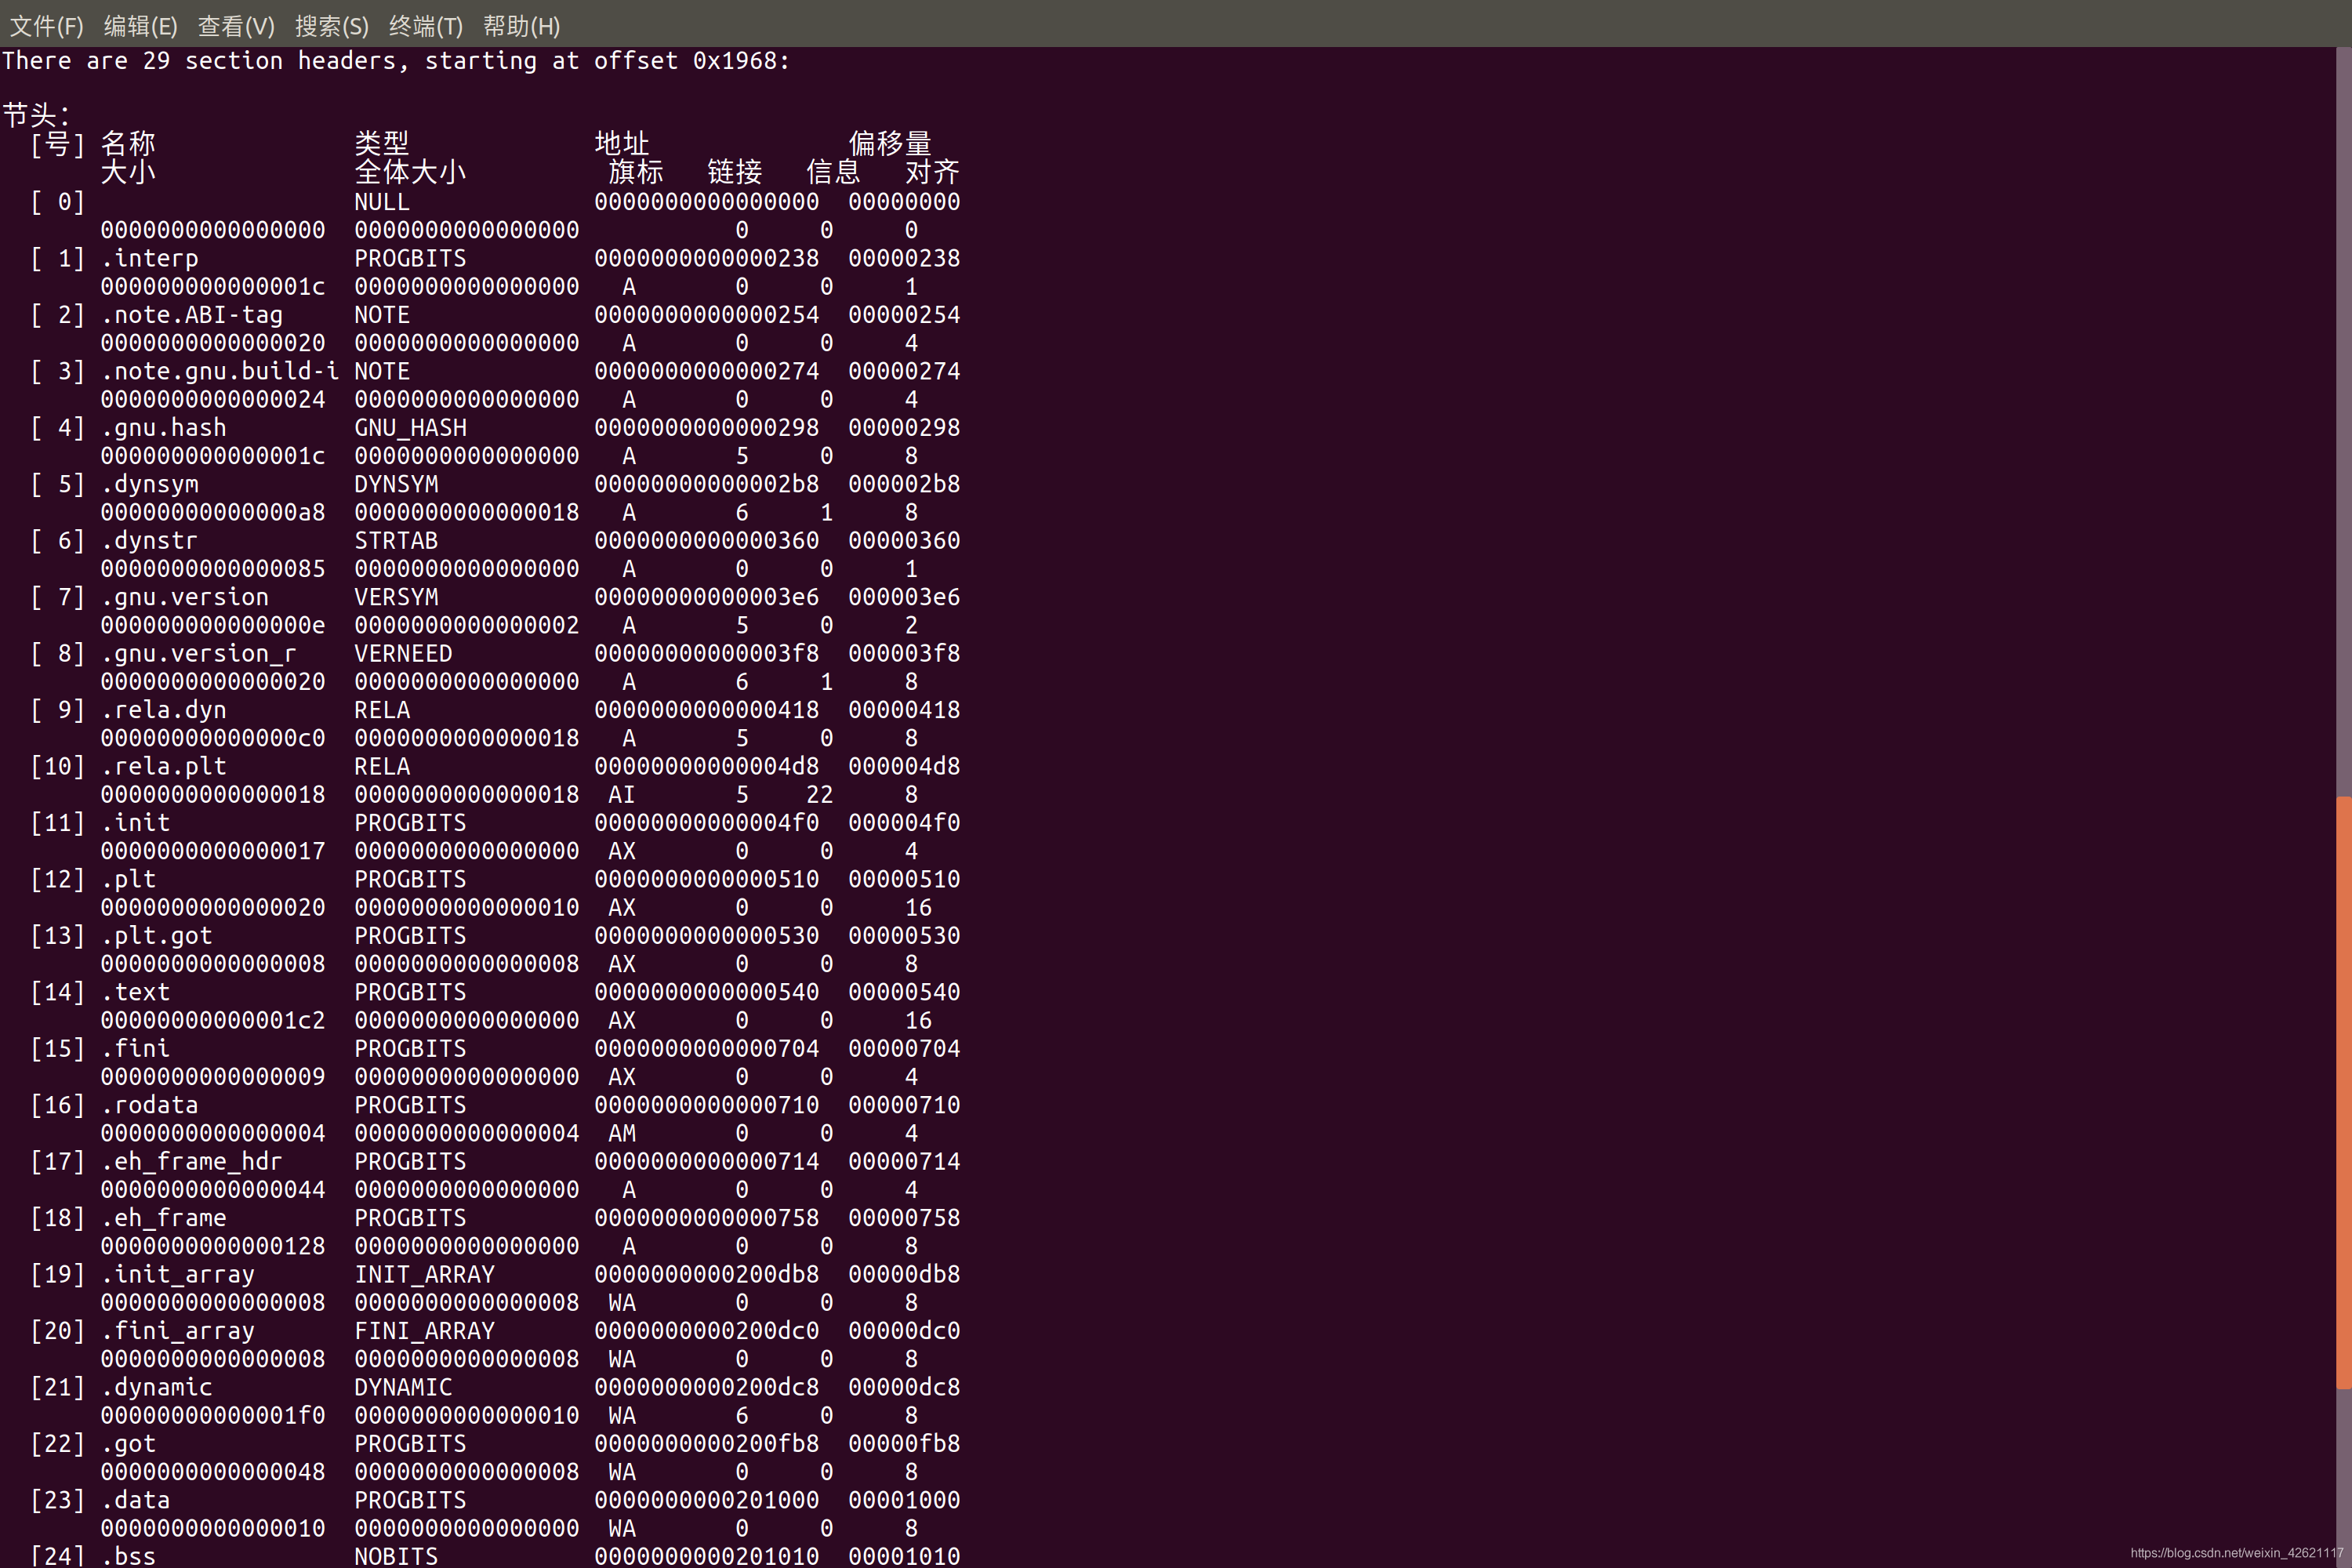Click the INIT_ARRAY type text
This screenshot has height=1568, width=2352.
click(x=424, y=1275)
